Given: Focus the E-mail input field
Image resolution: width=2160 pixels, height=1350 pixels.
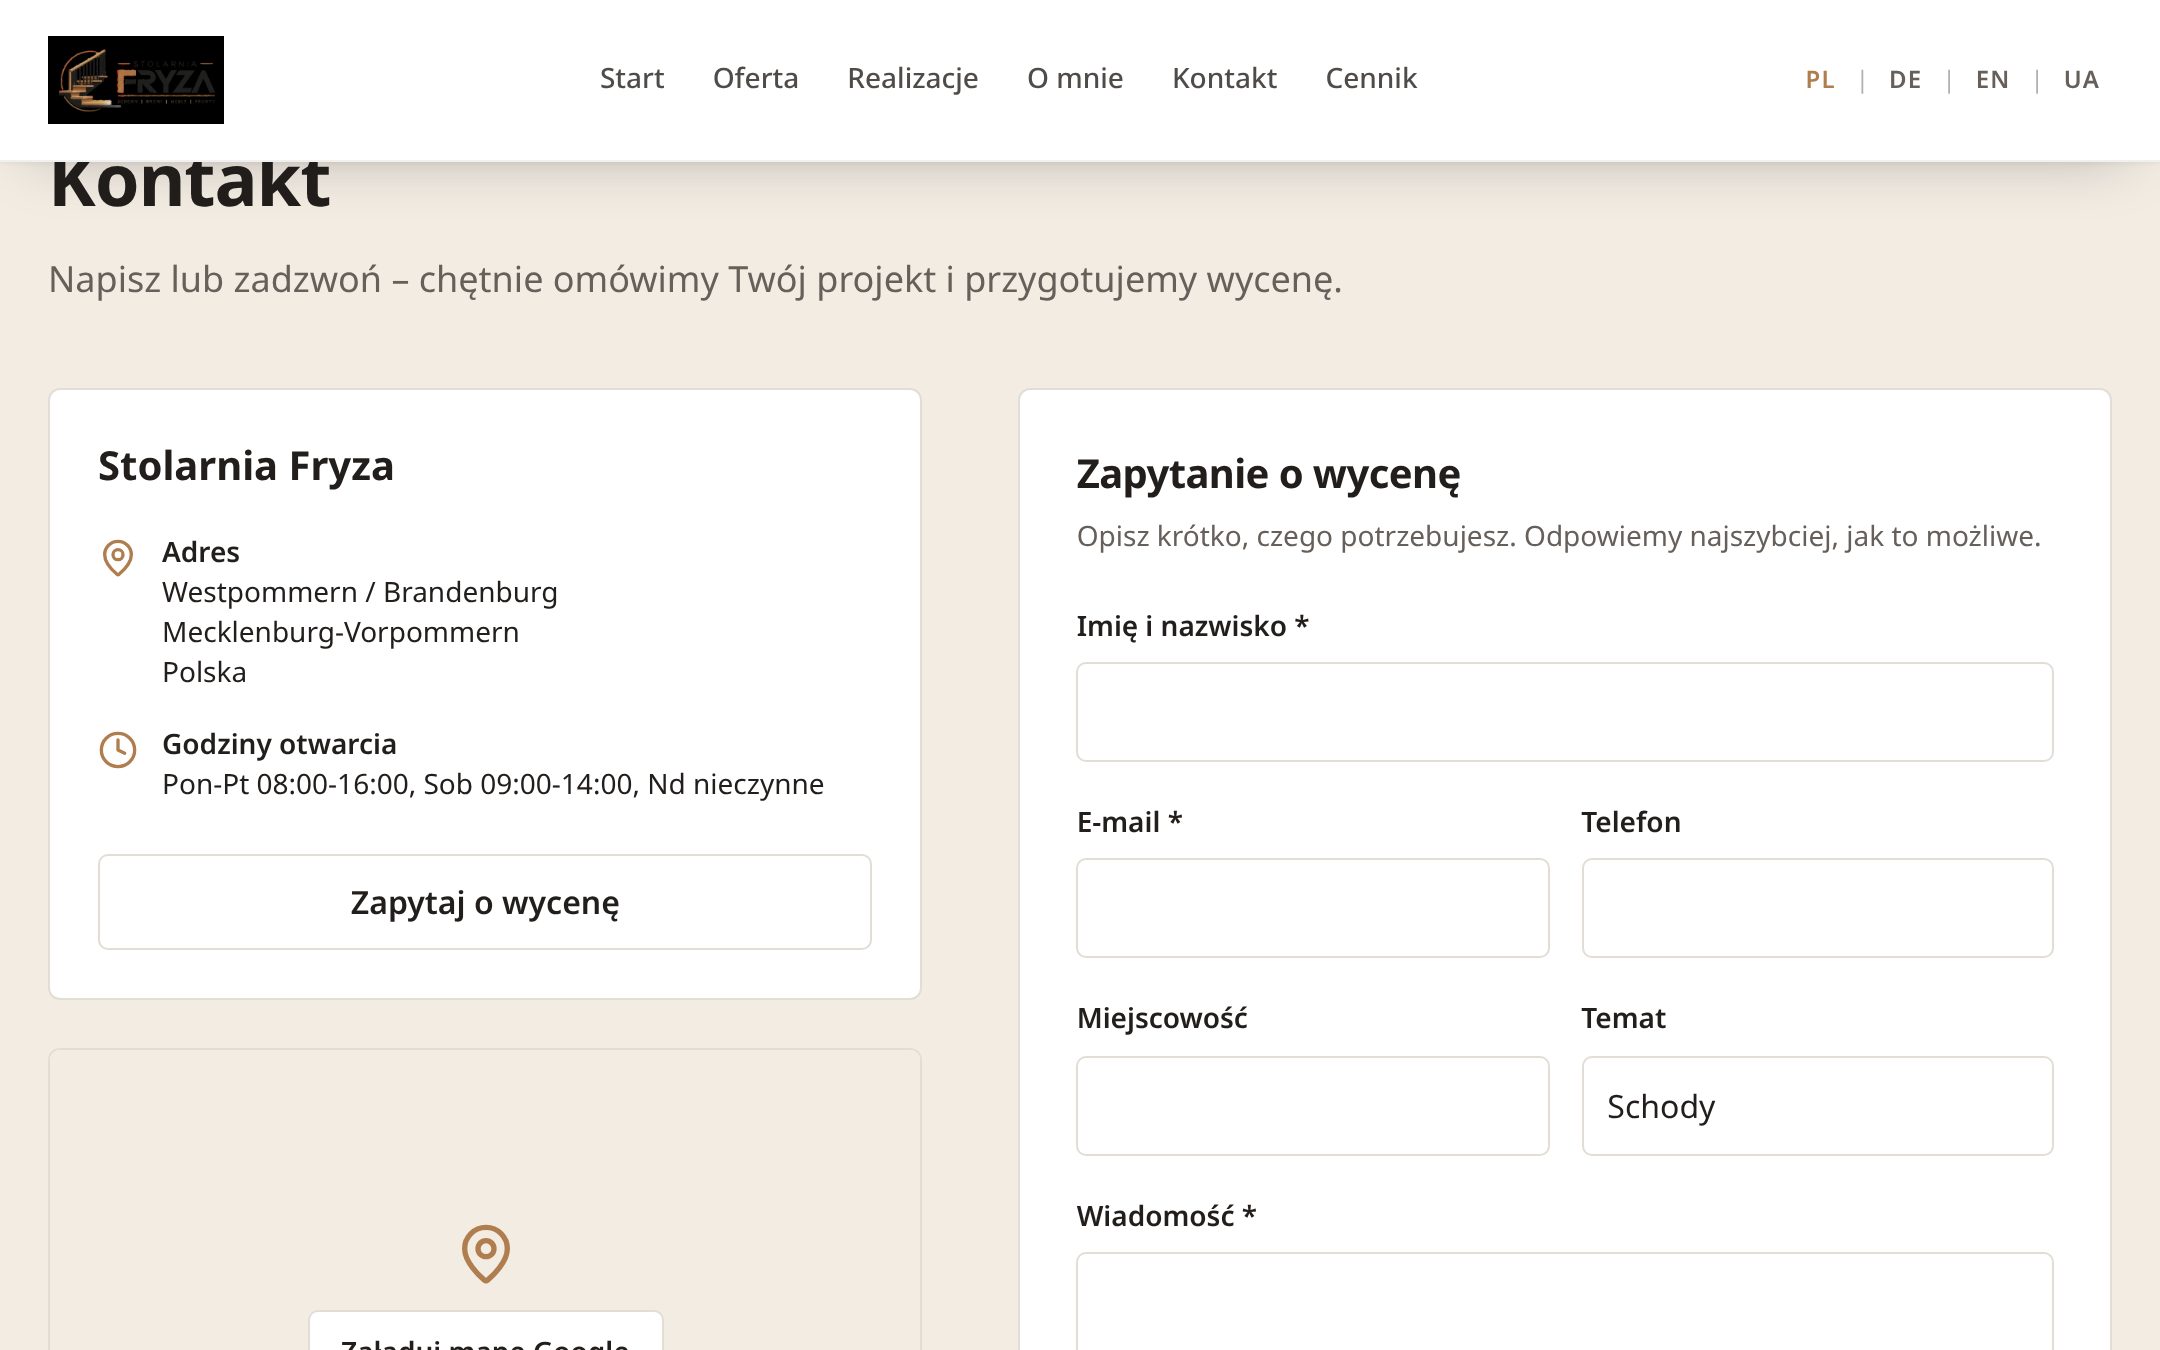Looking at the screenshot, I should (1313, 908).
